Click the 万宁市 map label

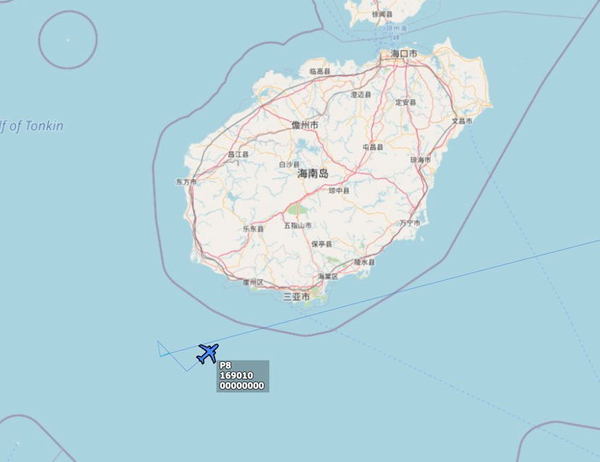(x=410, y=223)
